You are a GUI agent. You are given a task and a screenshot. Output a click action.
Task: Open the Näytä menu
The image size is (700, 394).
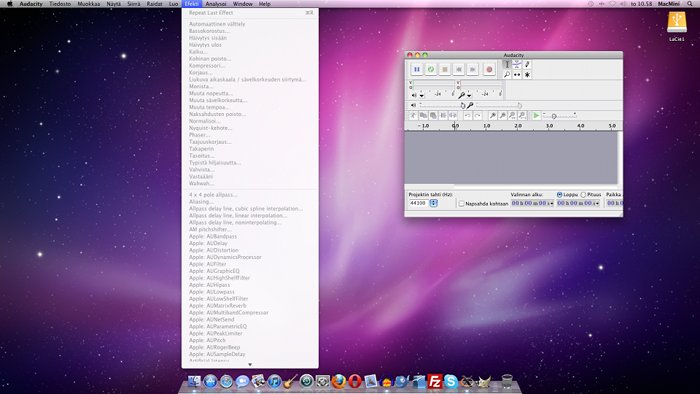(x=114, y=4)
